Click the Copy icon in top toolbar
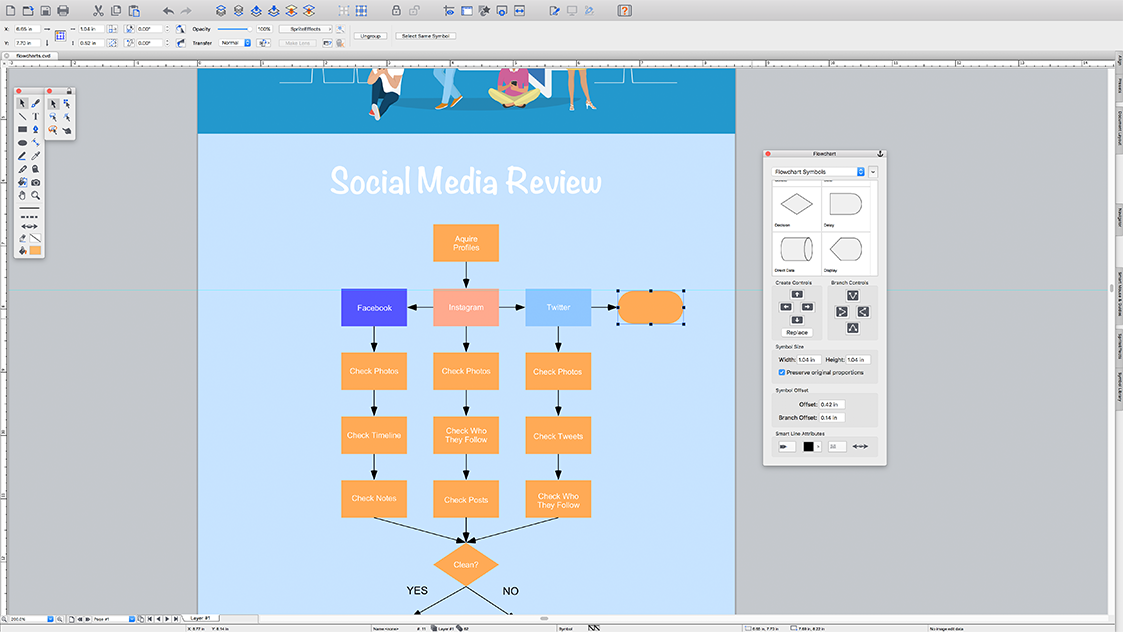The image size is (1123, 632). pos(116,11)
